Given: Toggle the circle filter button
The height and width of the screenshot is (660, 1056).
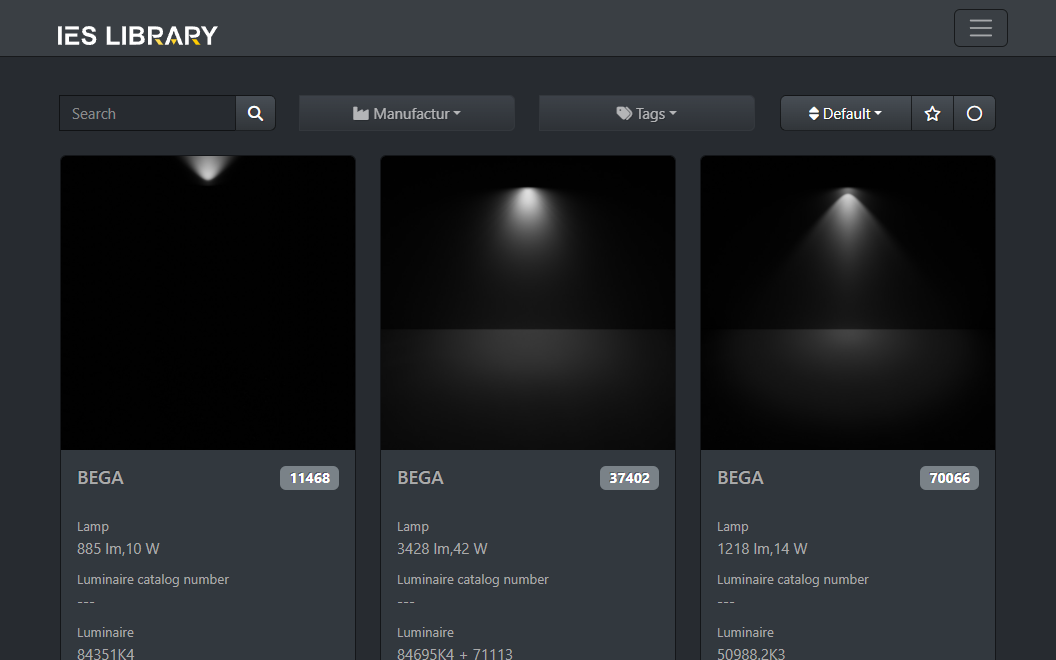Looking at the screenshot, I should click(974, 114).
